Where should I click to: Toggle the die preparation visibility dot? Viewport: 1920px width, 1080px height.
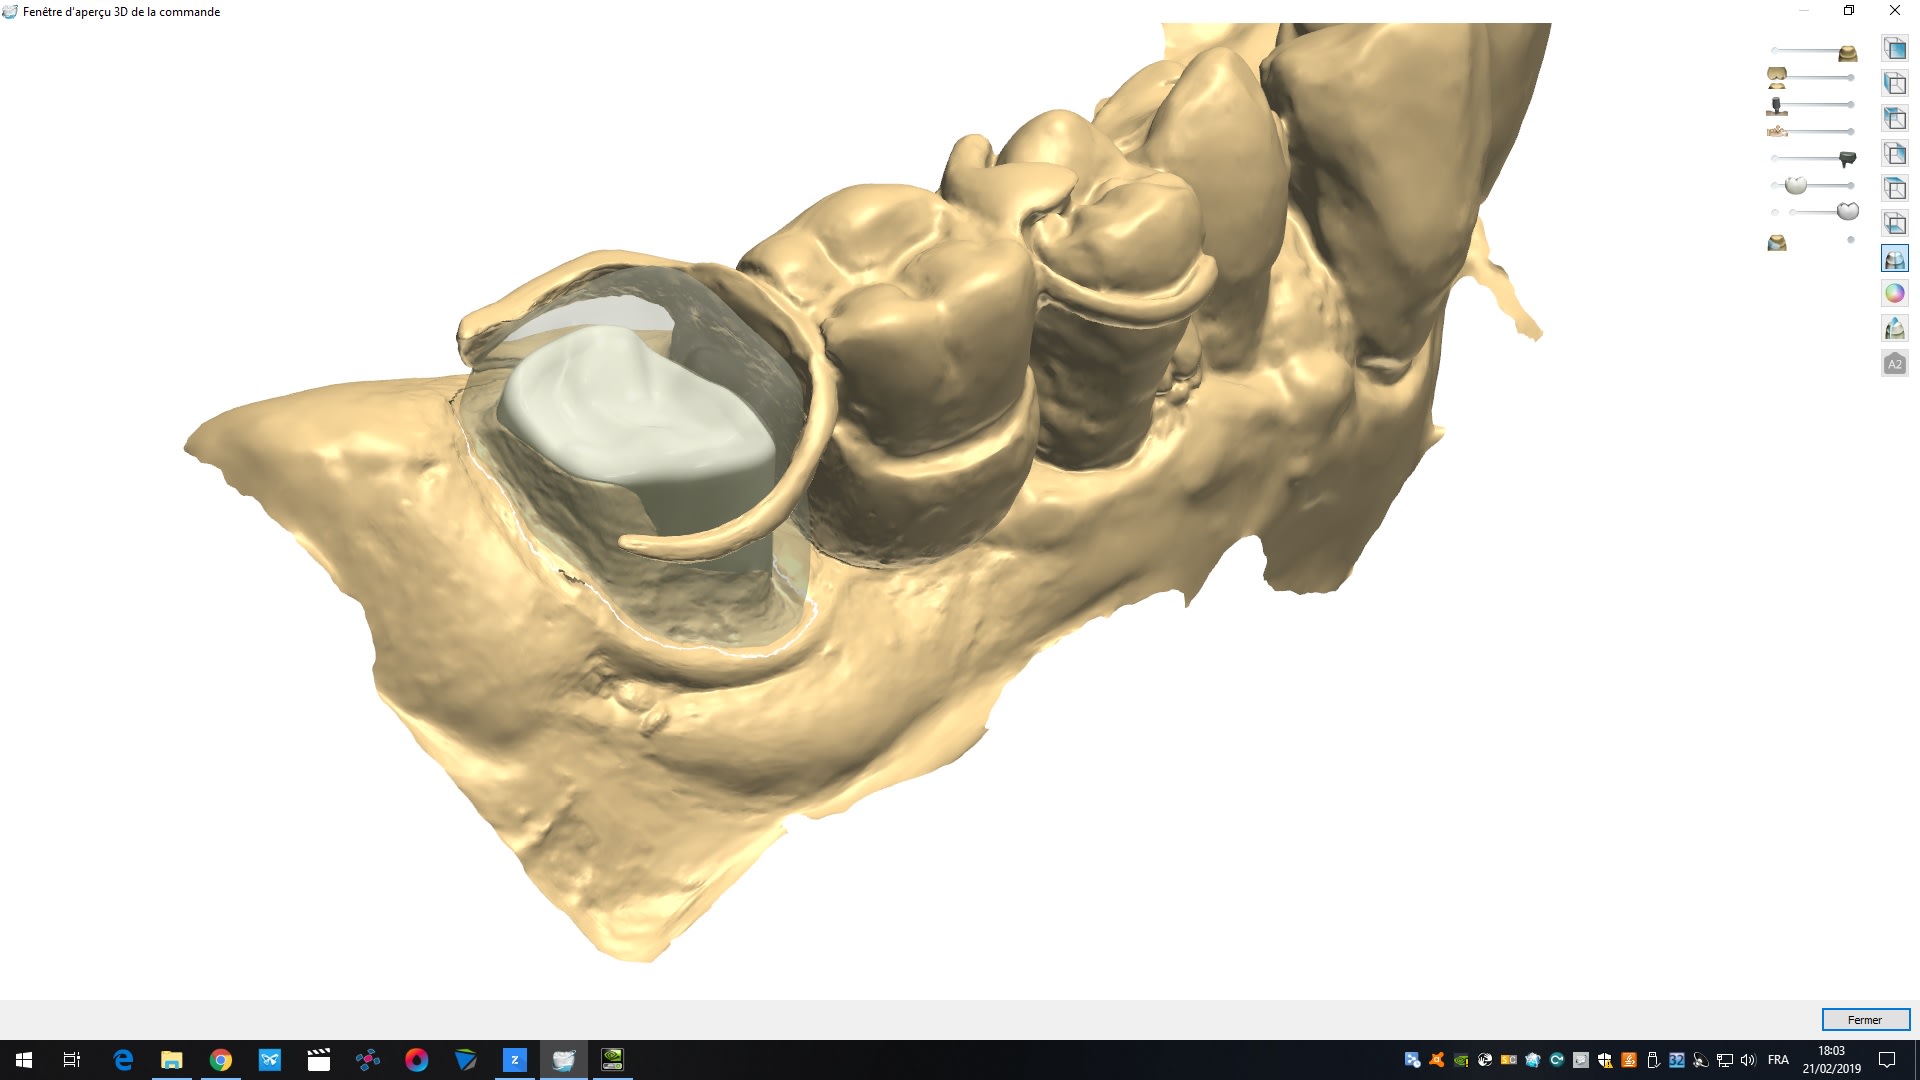click(1851, 240)
